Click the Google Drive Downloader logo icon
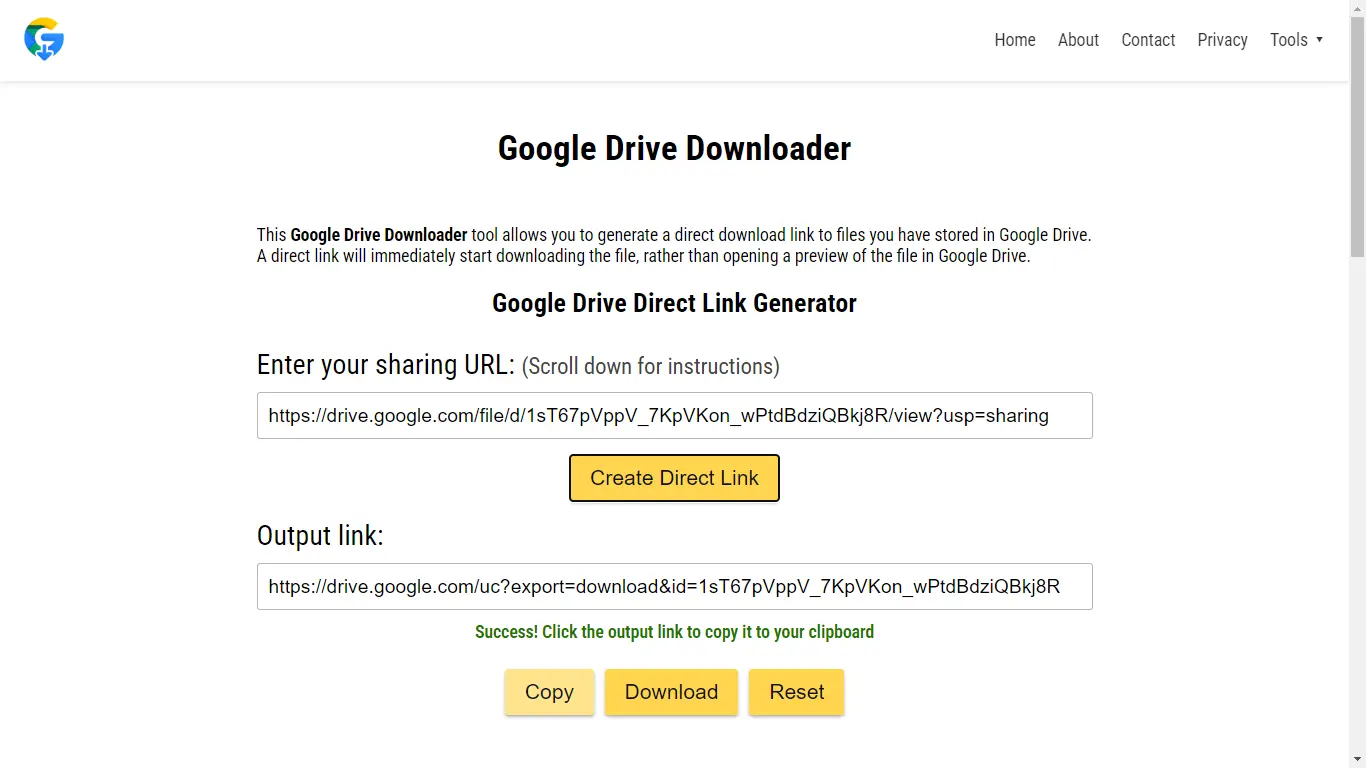The width and height of the screenshot is (1366, 768). (x=44, y=40)
